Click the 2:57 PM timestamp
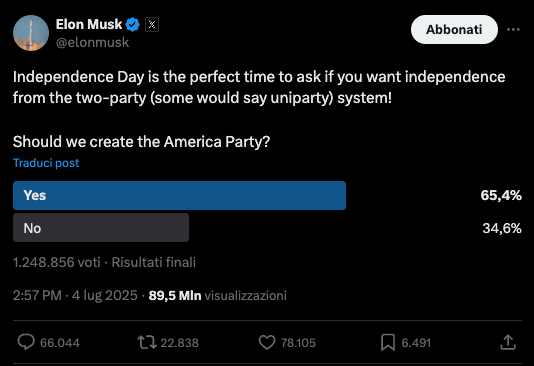Viewport: 534px width, 366px height. (x=37, y=296)
